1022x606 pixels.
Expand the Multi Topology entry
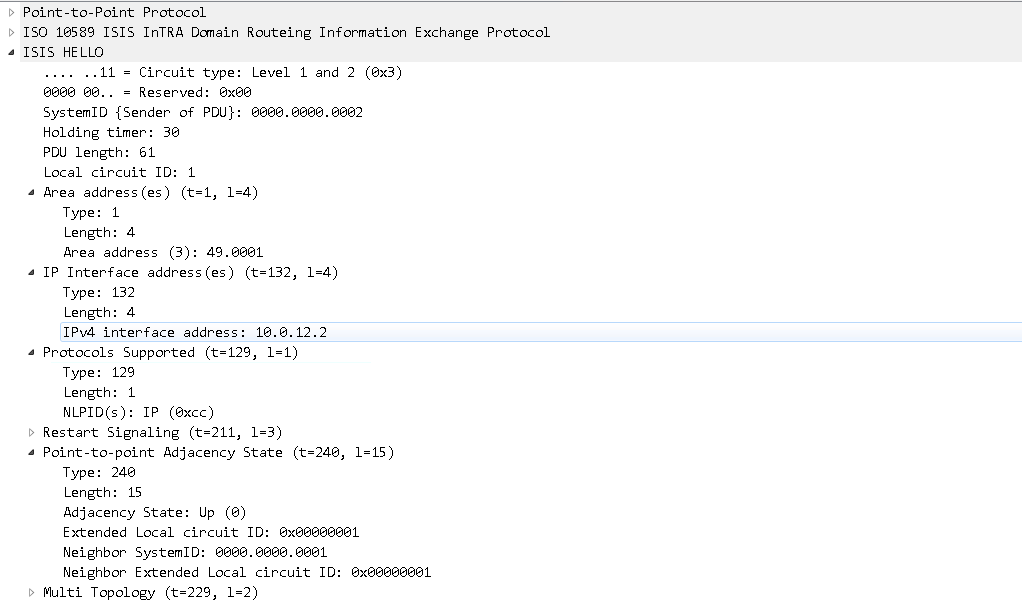(31, 592)
